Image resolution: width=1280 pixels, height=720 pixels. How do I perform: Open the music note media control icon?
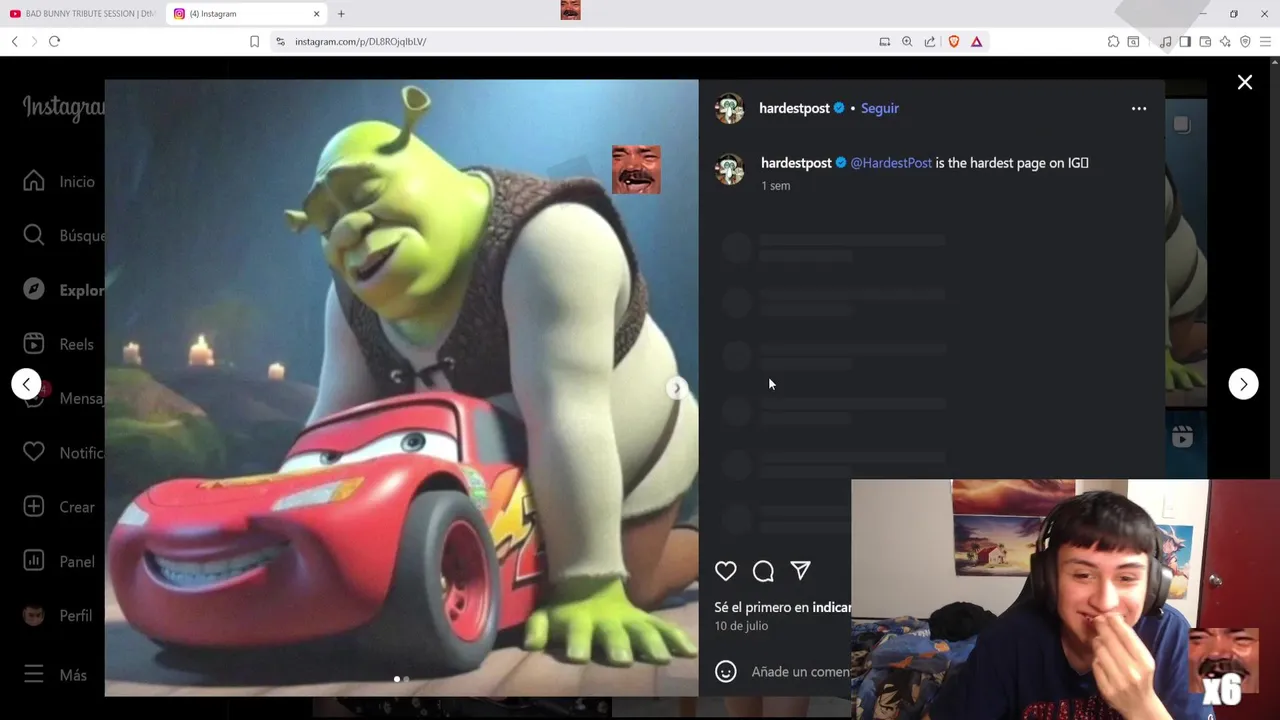click(1165, 41)
